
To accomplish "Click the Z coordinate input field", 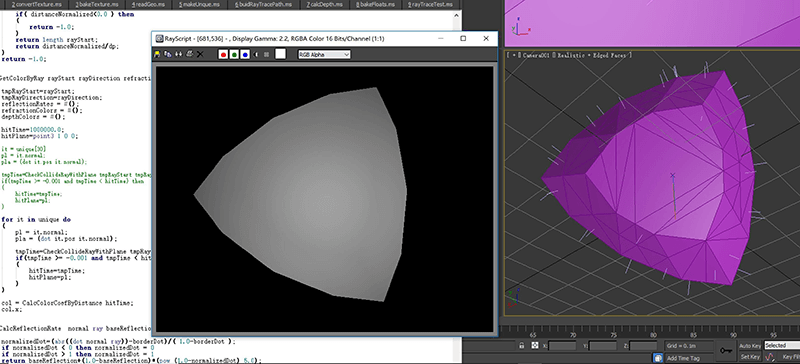I will [x=643, y=346].
